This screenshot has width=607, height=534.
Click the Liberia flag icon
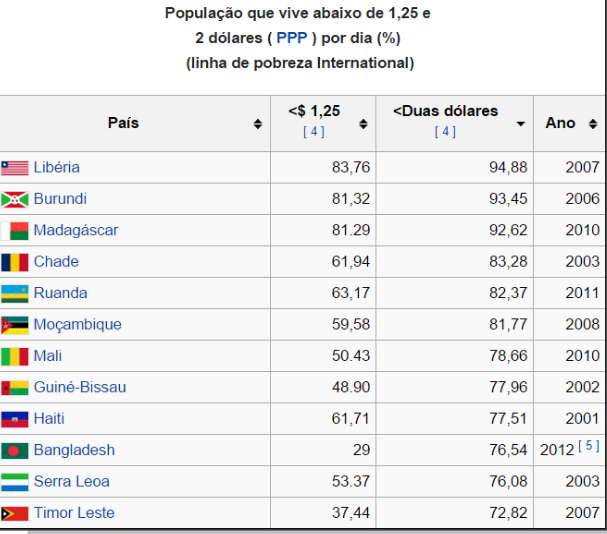(15, 168)
